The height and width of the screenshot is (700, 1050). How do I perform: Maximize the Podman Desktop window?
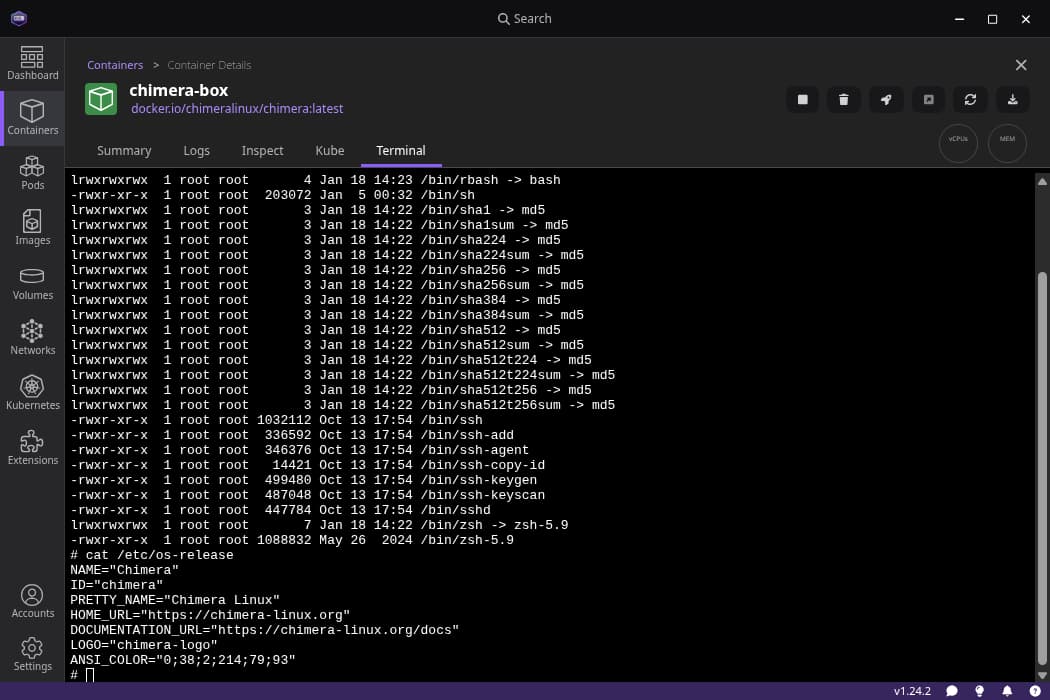[992, 19]
